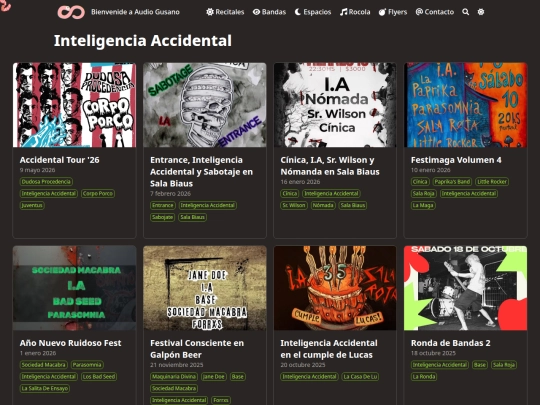The width and height of the screenshot is (540, 405).
Task: Open the Recitales menu item
Action: [x=225, y=12]
